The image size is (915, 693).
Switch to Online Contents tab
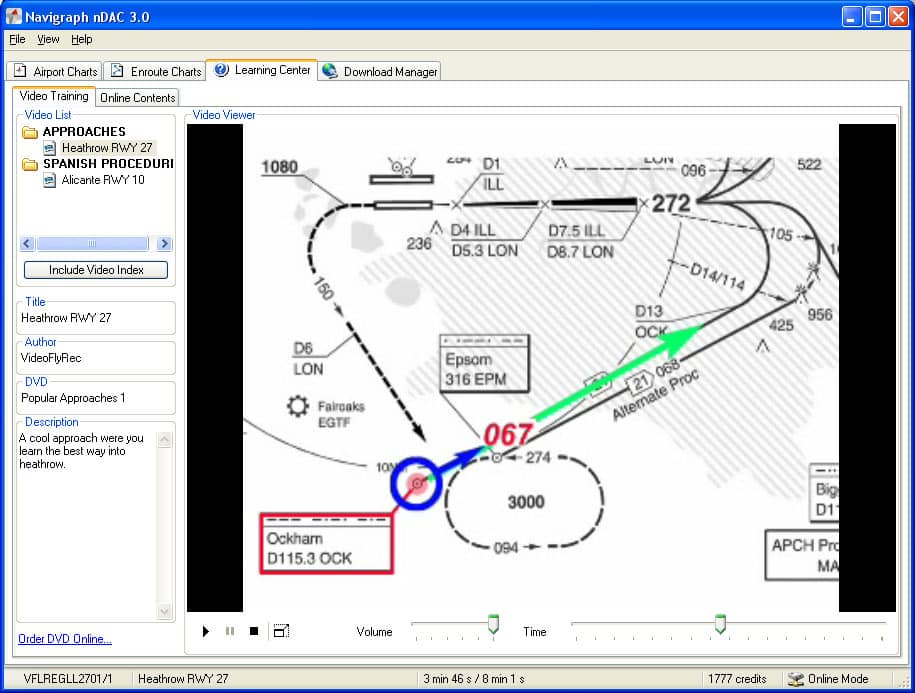[138, 97]
